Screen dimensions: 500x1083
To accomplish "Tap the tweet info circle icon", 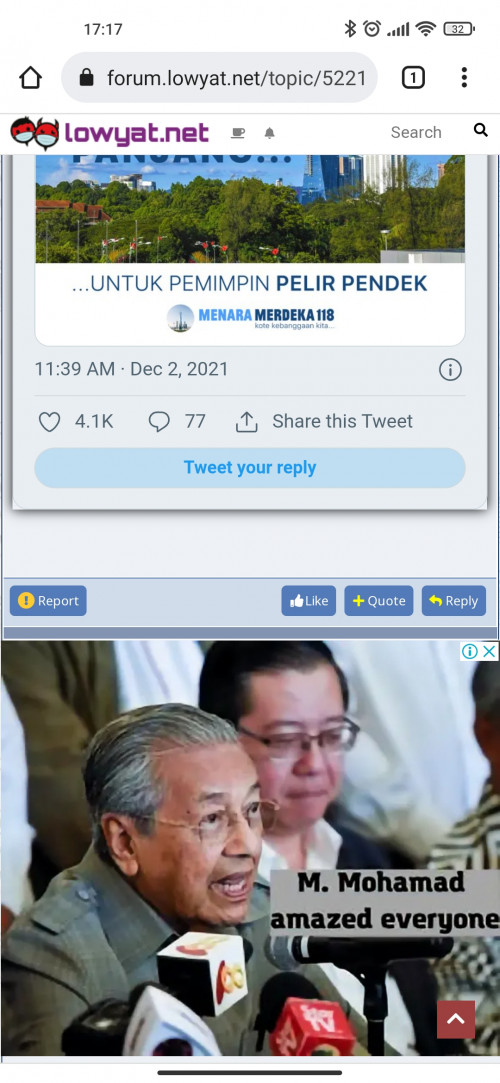I will pyautogui.click(x=450, y=370).
